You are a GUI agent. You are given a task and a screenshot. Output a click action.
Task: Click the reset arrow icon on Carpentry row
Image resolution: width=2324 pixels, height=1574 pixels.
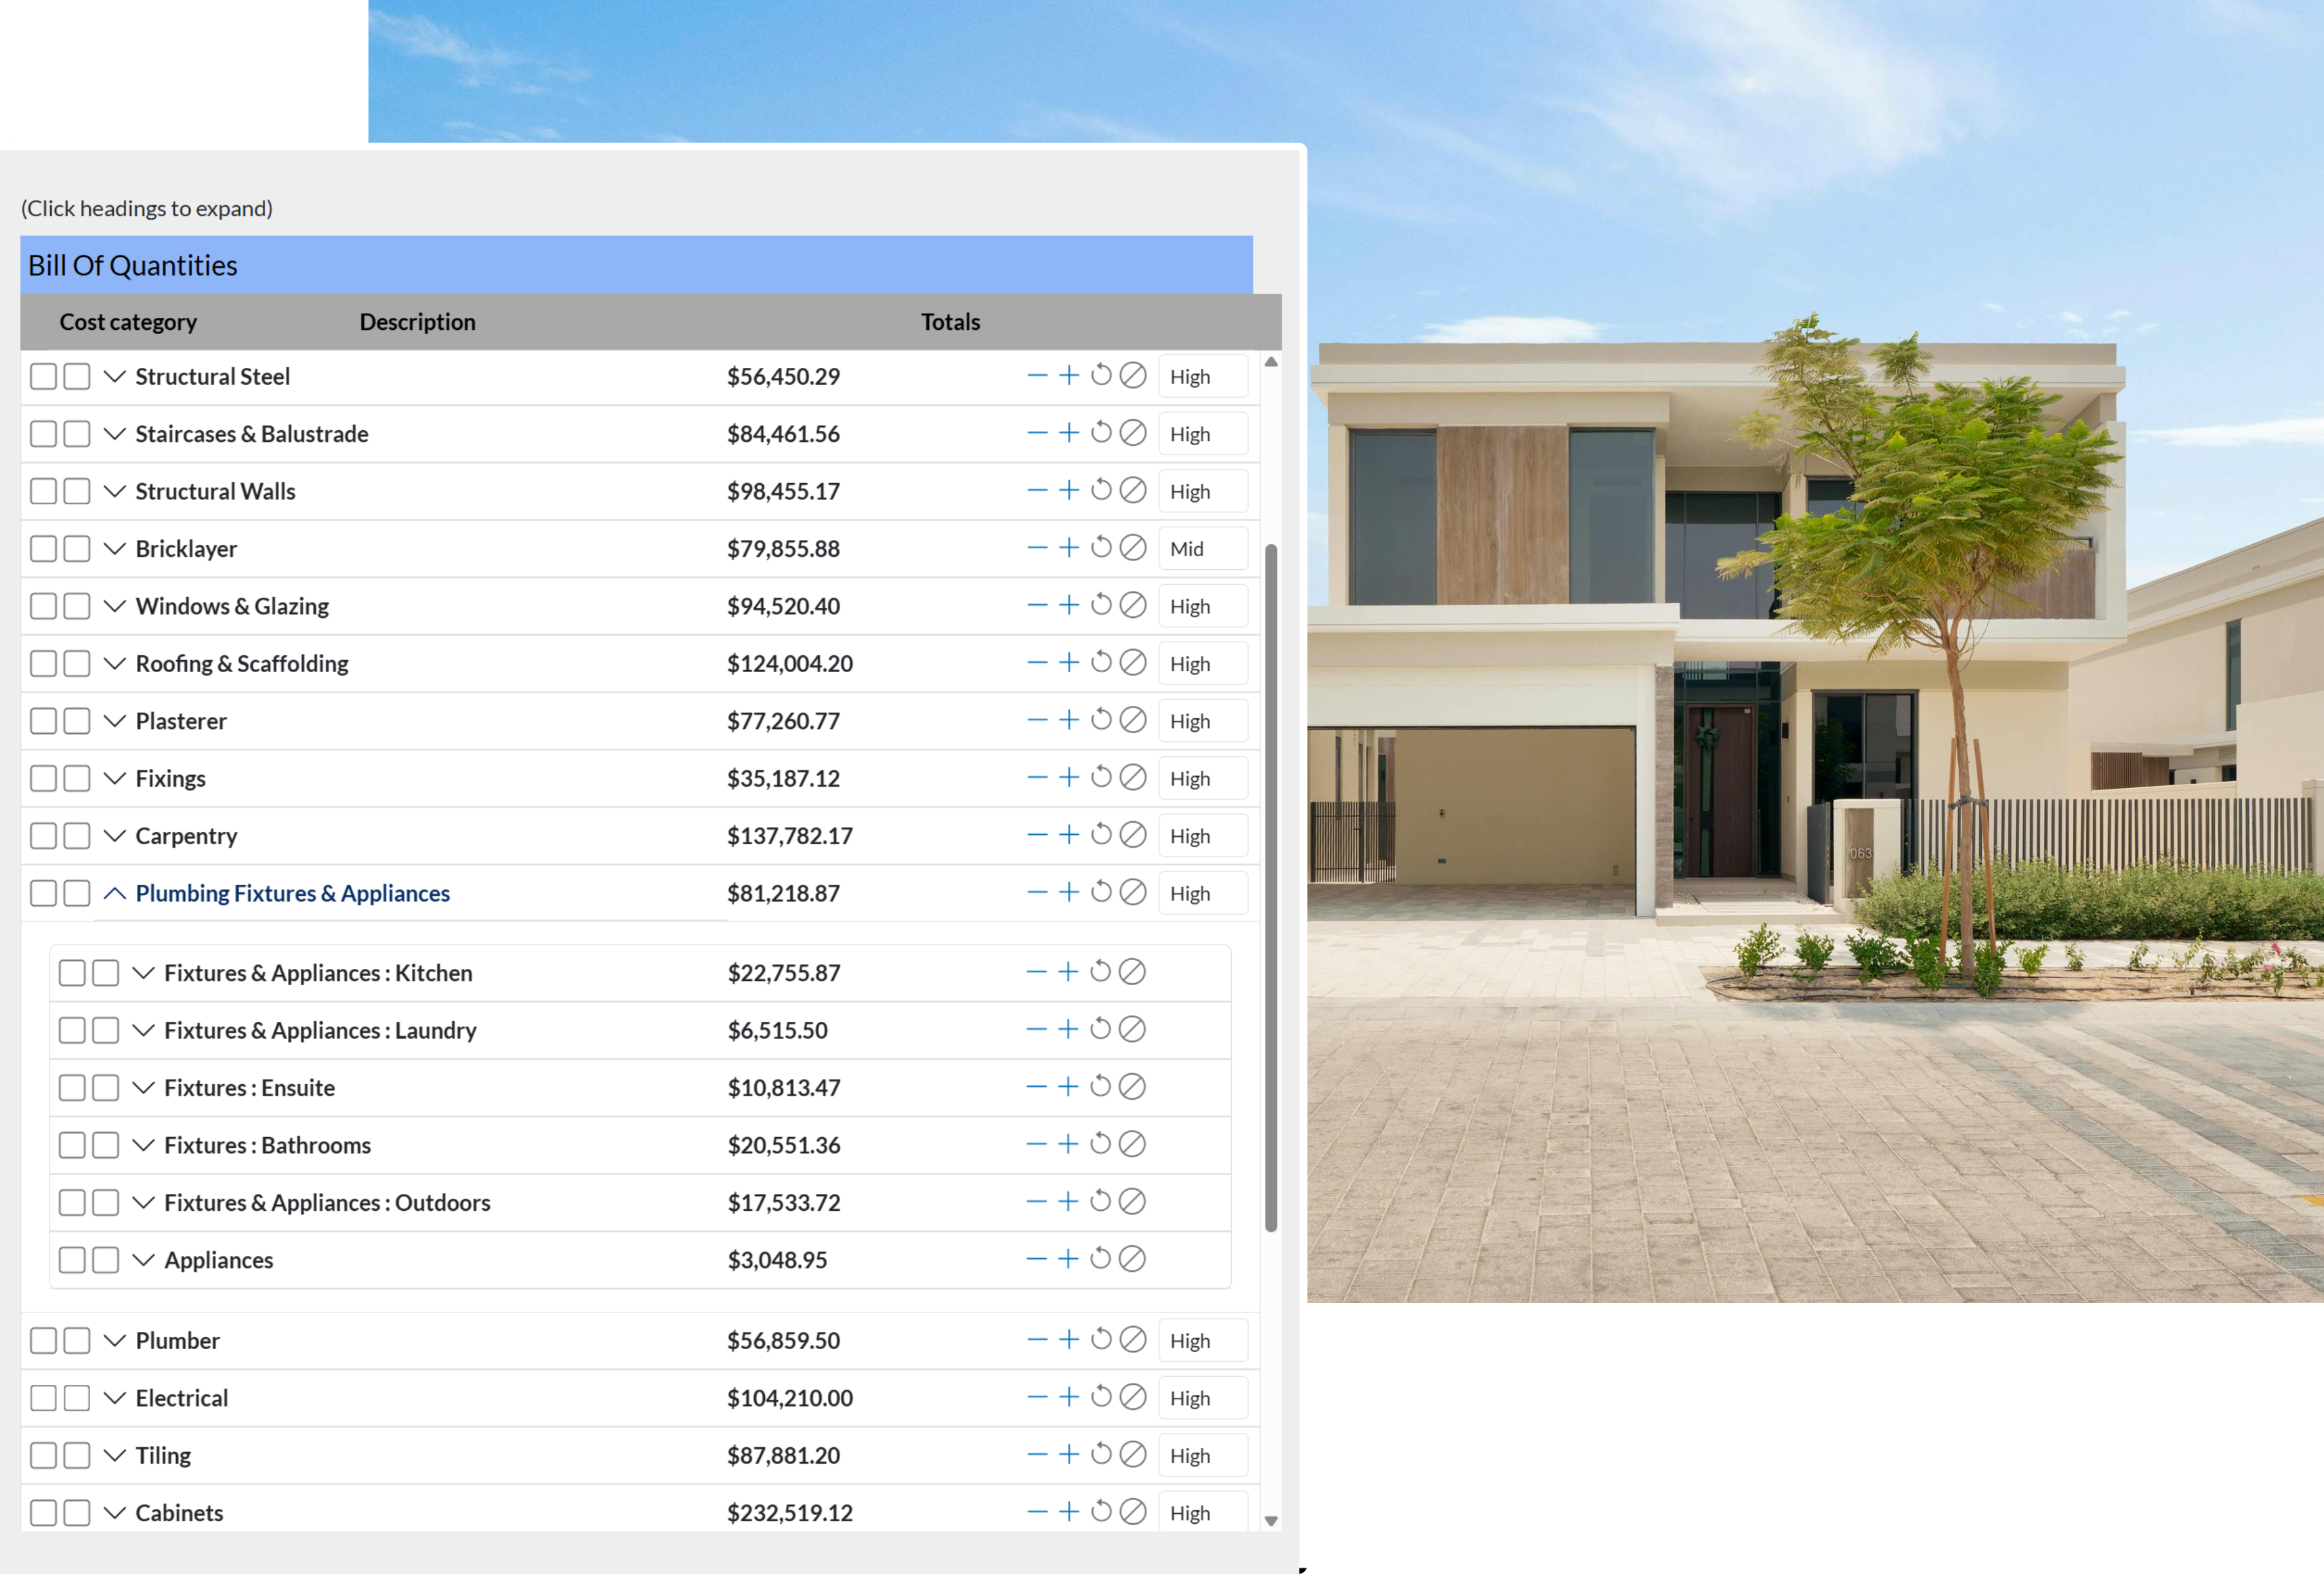1101,835
